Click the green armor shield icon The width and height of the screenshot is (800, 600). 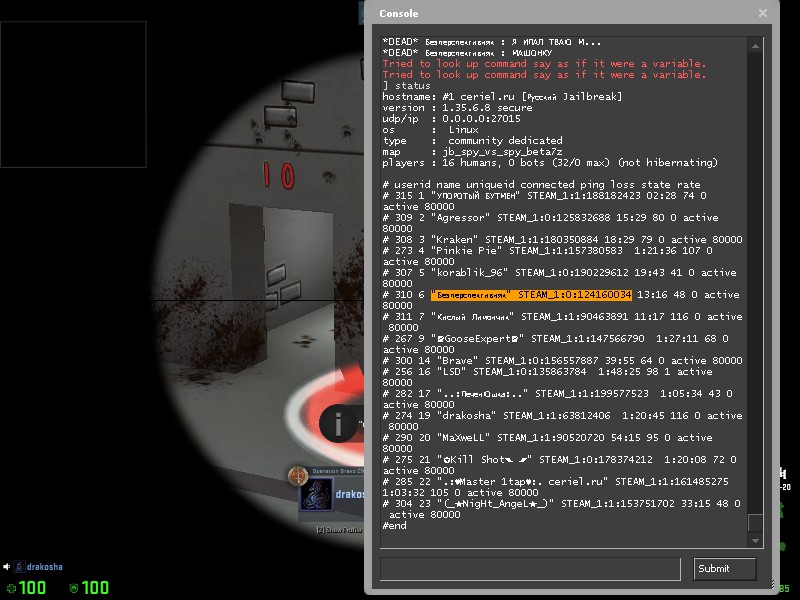(x=72, y=588)
